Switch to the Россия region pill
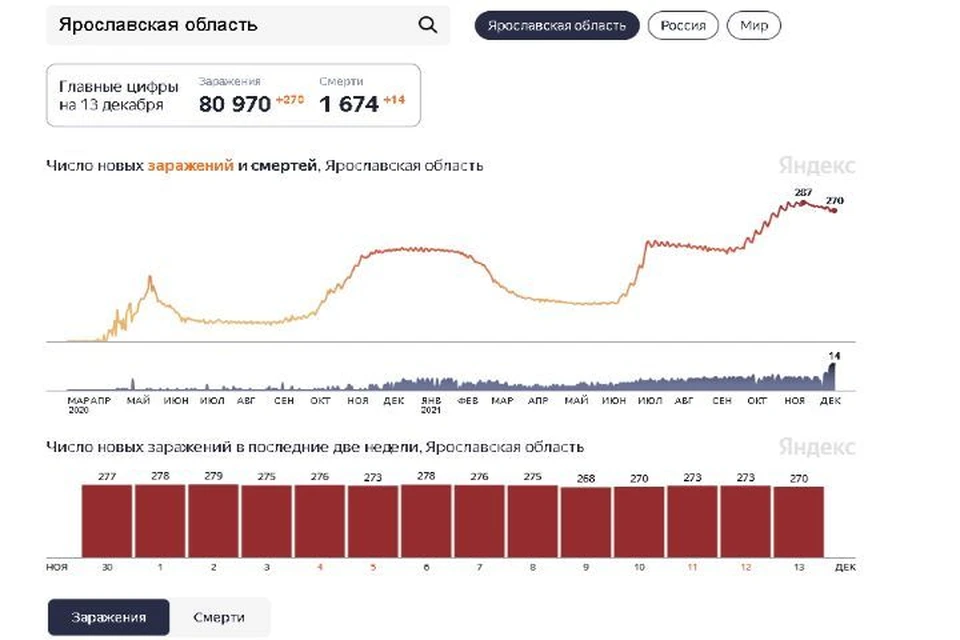The width and height of the screenshot is (960, 640). pyautogui.click(x=683, y=26)
